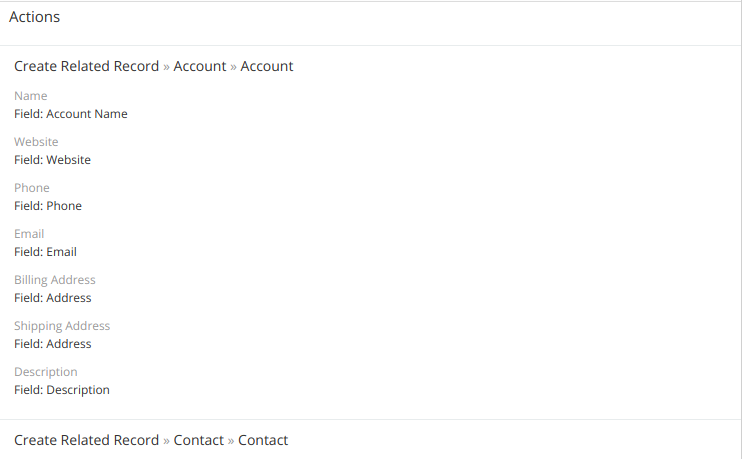Select the Name field label
The image size is (742, 459).
click(x=31, y=96)
